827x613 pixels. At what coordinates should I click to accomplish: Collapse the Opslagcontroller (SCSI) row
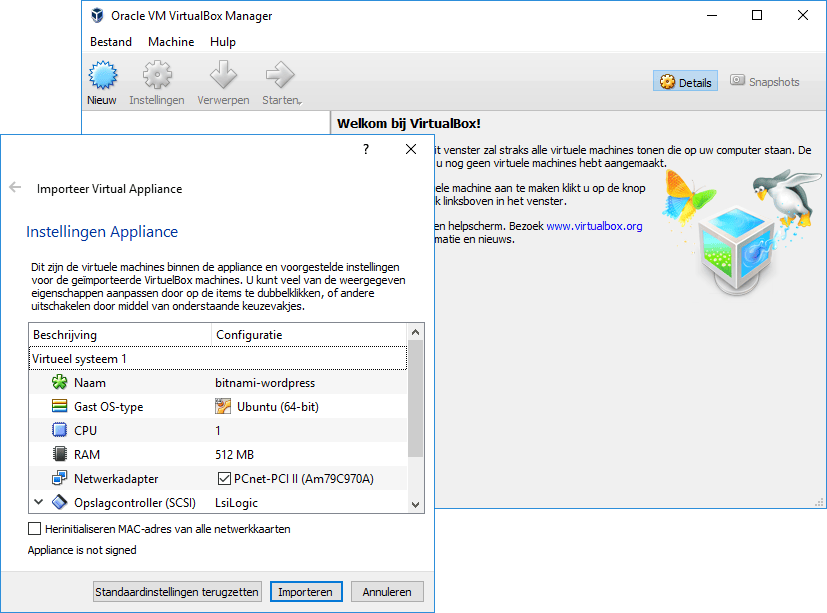(x=39, y=502)
